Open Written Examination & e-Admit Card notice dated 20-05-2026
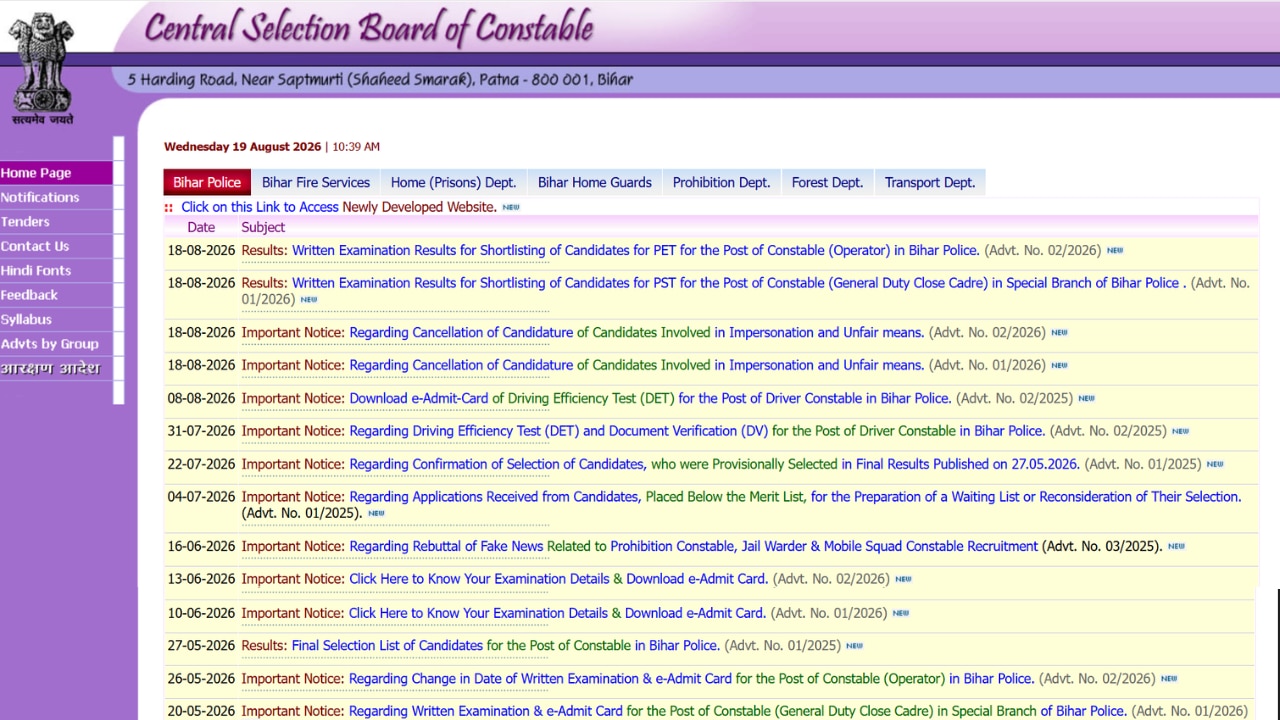The height and width of the screenshot is (720, 1280). [738, 711]
